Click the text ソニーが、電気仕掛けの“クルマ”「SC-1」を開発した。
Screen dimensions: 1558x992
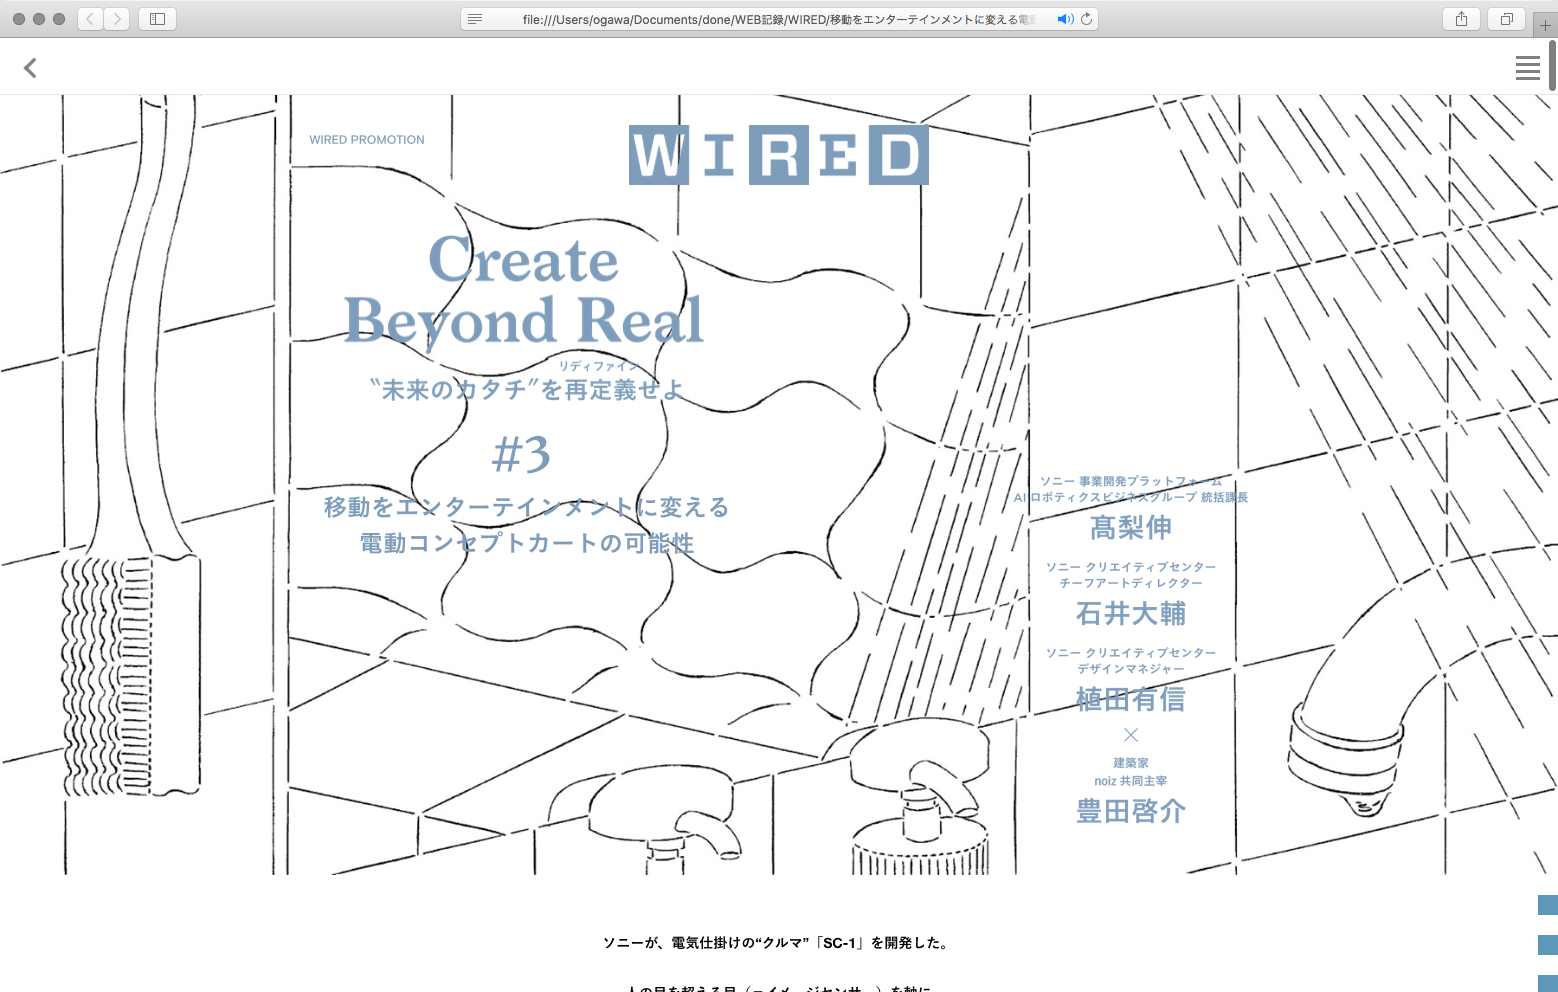pyautogui.click(x=777, y=943)
